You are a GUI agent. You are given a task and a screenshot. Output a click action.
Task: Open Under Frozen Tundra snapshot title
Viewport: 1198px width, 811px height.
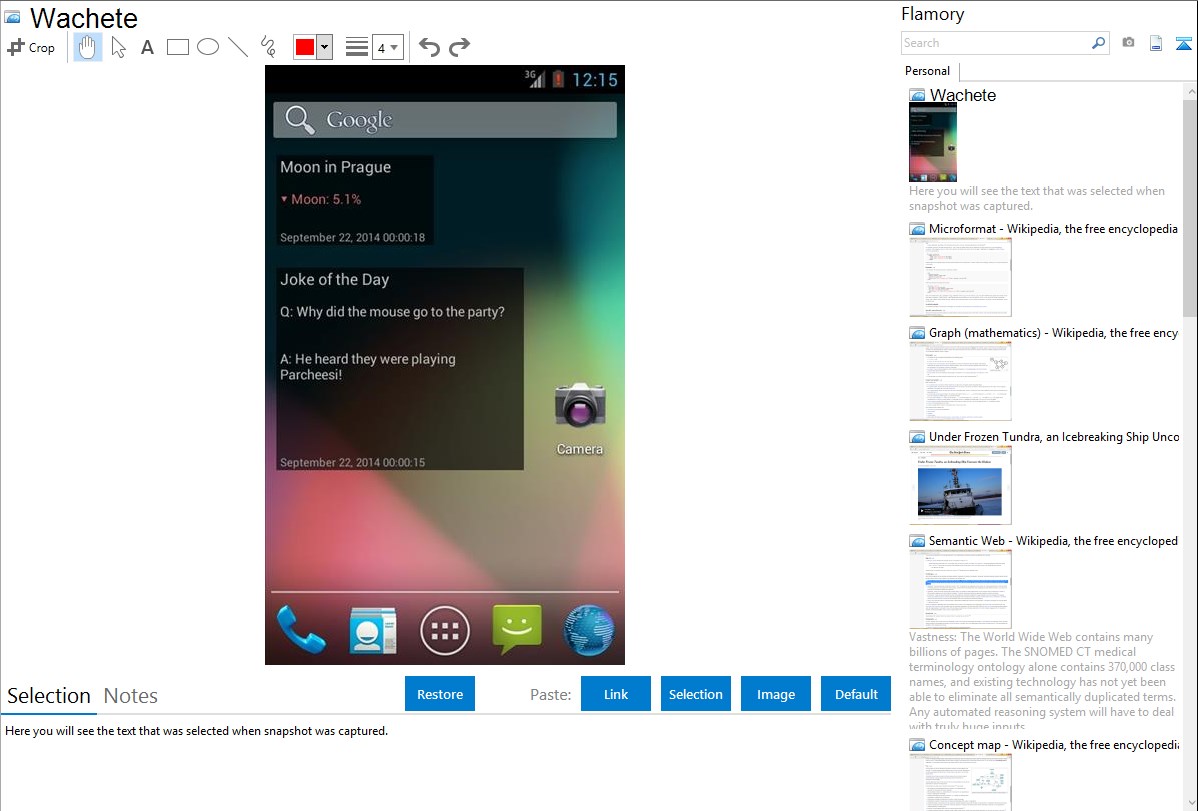tap(1054, 436)
